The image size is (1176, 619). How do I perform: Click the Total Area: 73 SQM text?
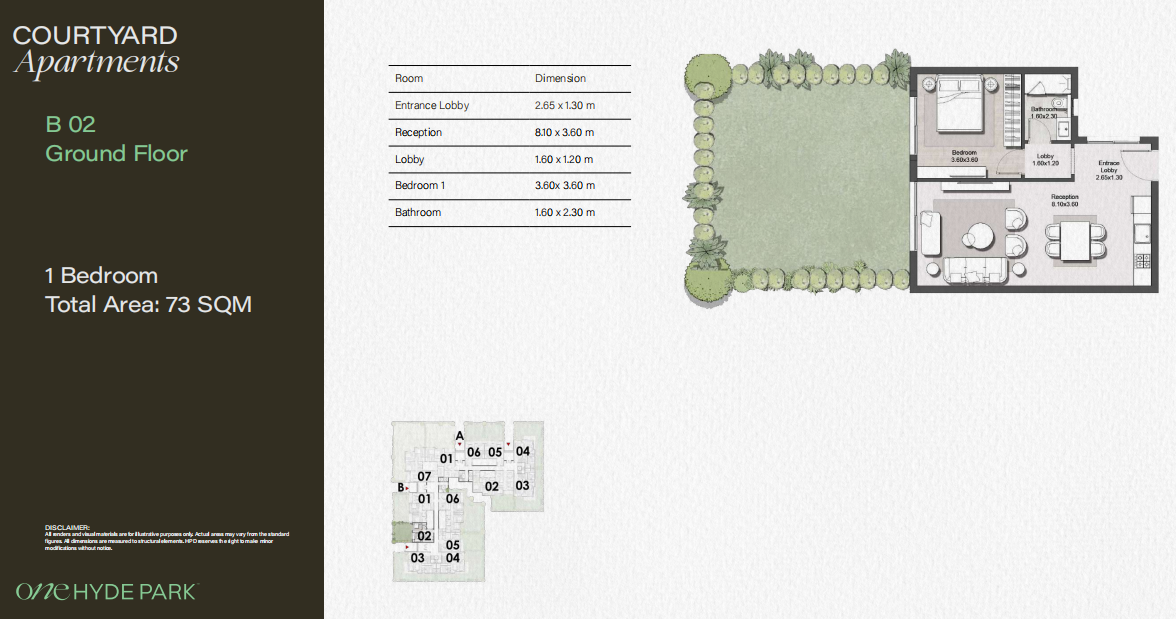tap(148, 305)
